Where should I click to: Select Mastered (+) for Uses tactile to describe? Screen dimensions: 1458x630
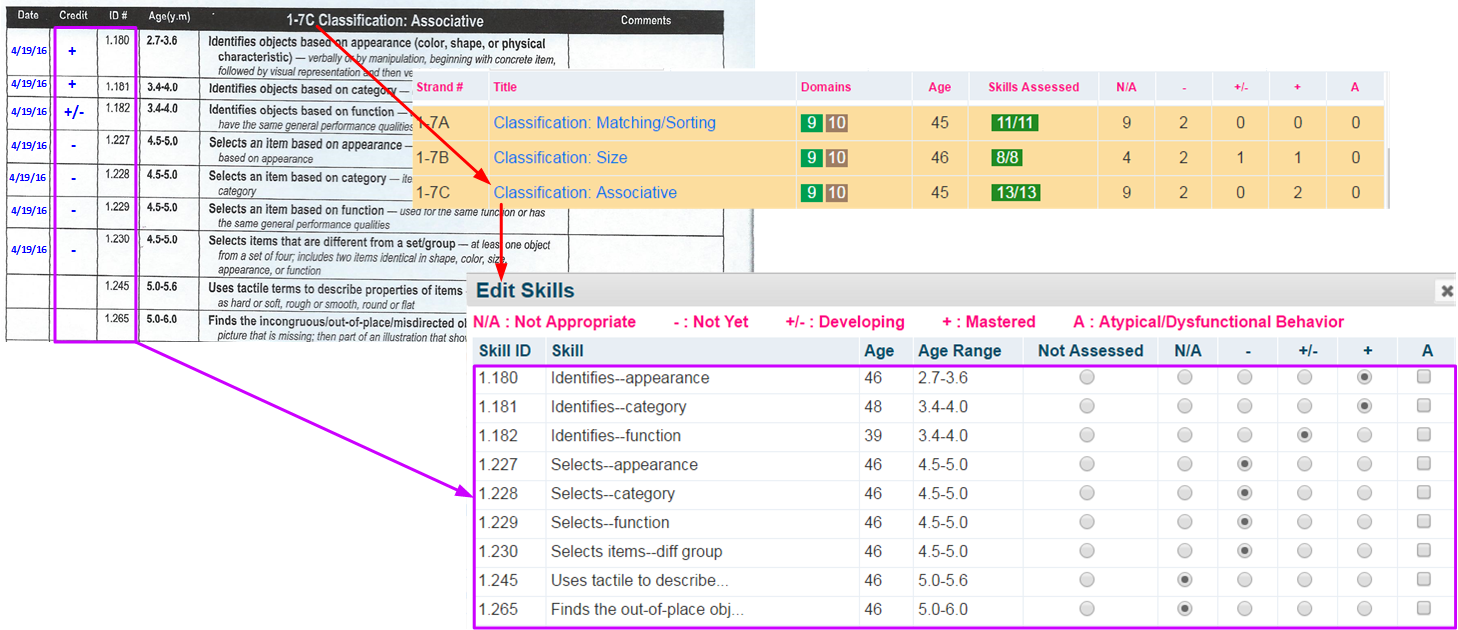point(1364,580)
